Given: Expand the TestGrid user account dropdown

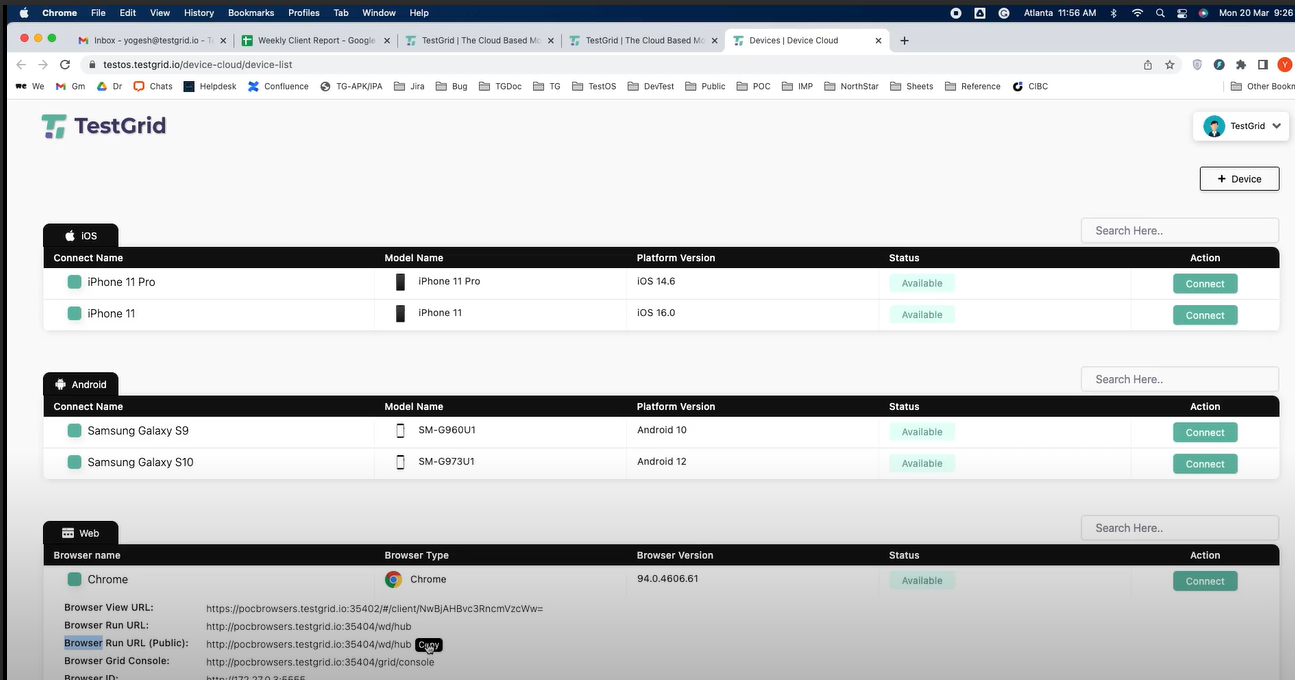Looking at the screenshot, I should (1241, 126).
